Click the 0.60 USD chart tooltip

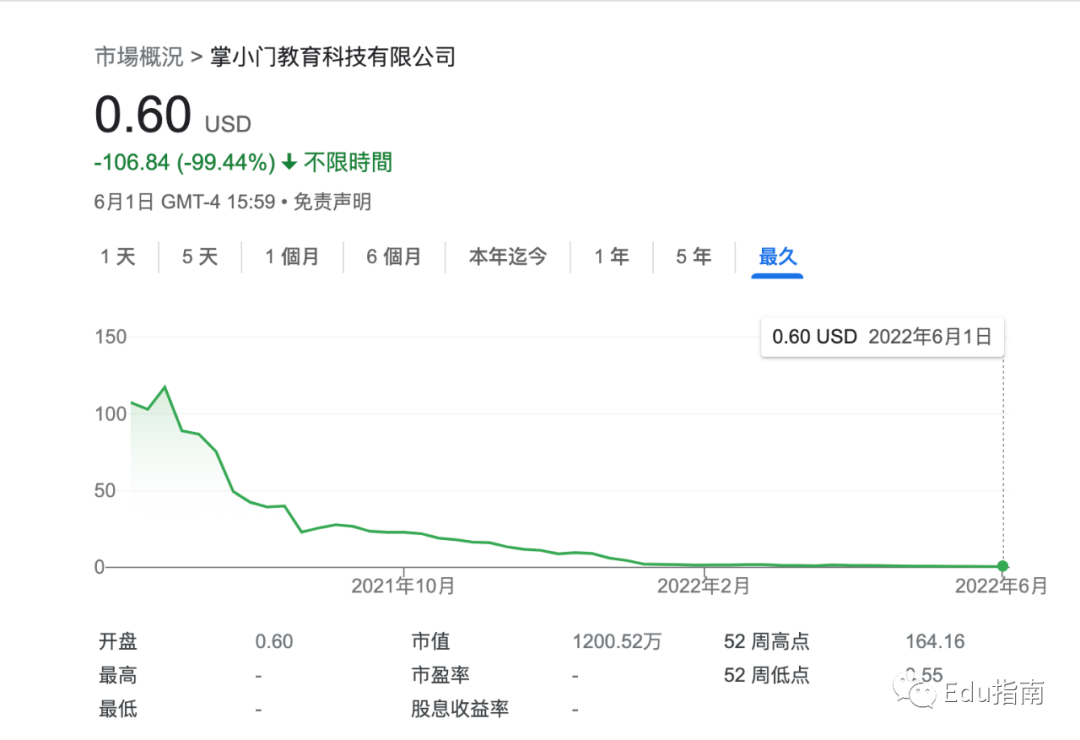882,337
